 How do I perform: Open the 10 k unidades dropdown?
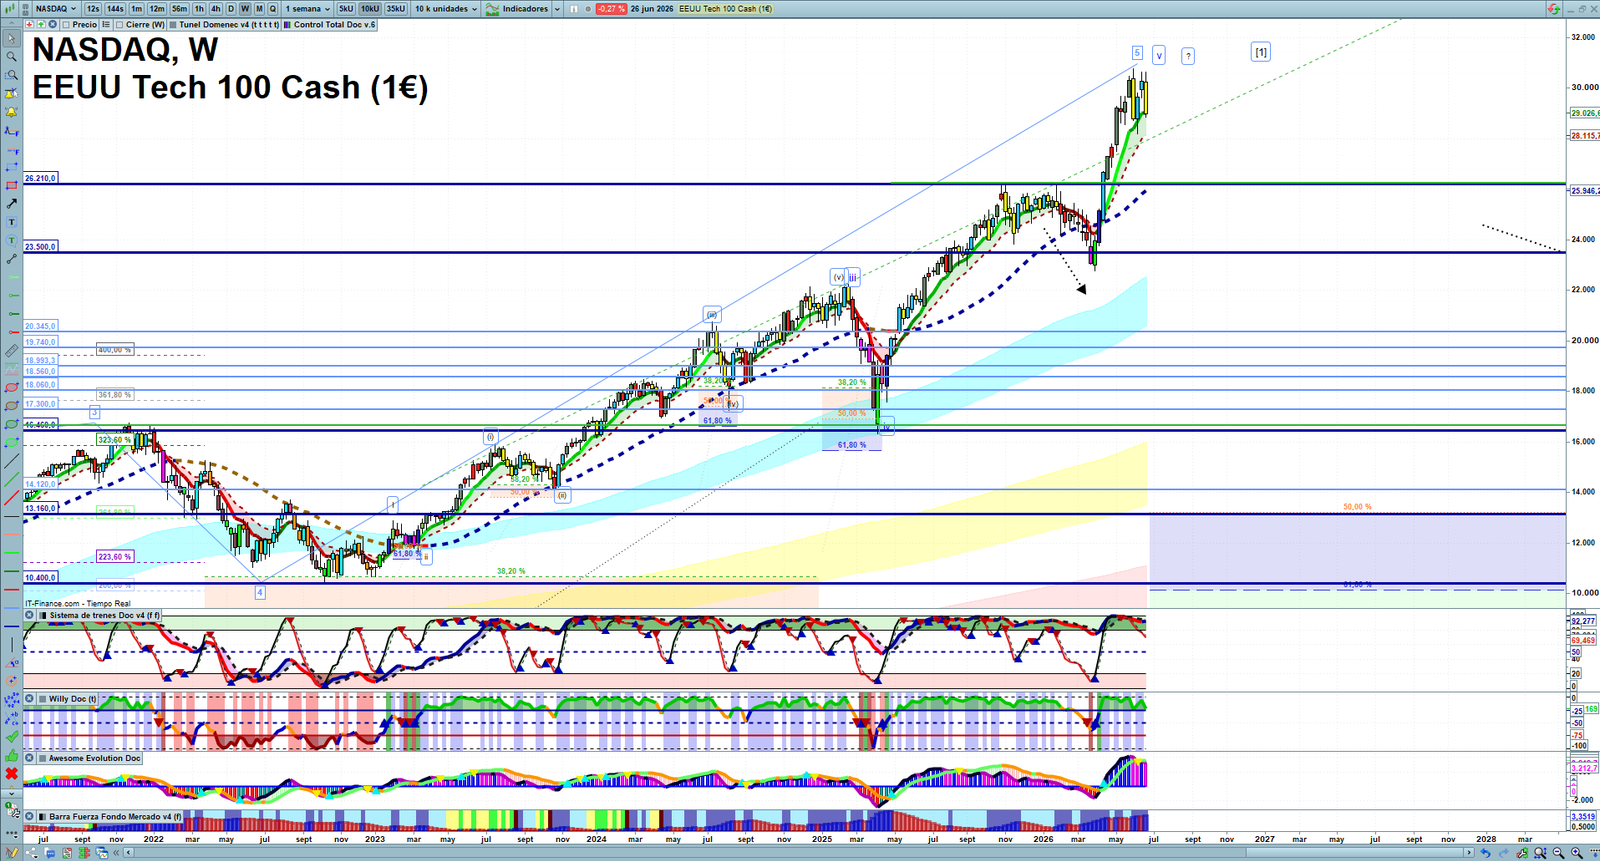[446, 9]
